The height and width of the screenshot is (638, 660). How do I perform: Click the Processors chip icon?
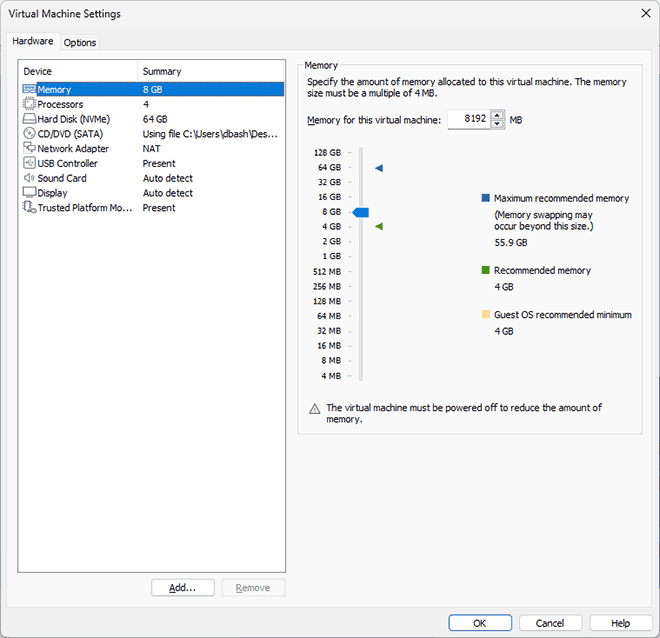click(29, 104)
